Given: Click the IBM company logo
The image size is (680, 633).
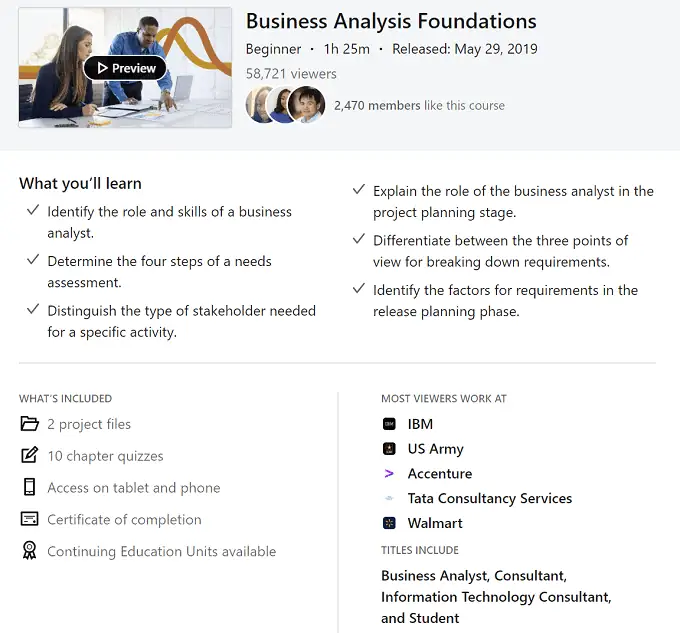Looking at the screenshot, I should coord(389,424).
